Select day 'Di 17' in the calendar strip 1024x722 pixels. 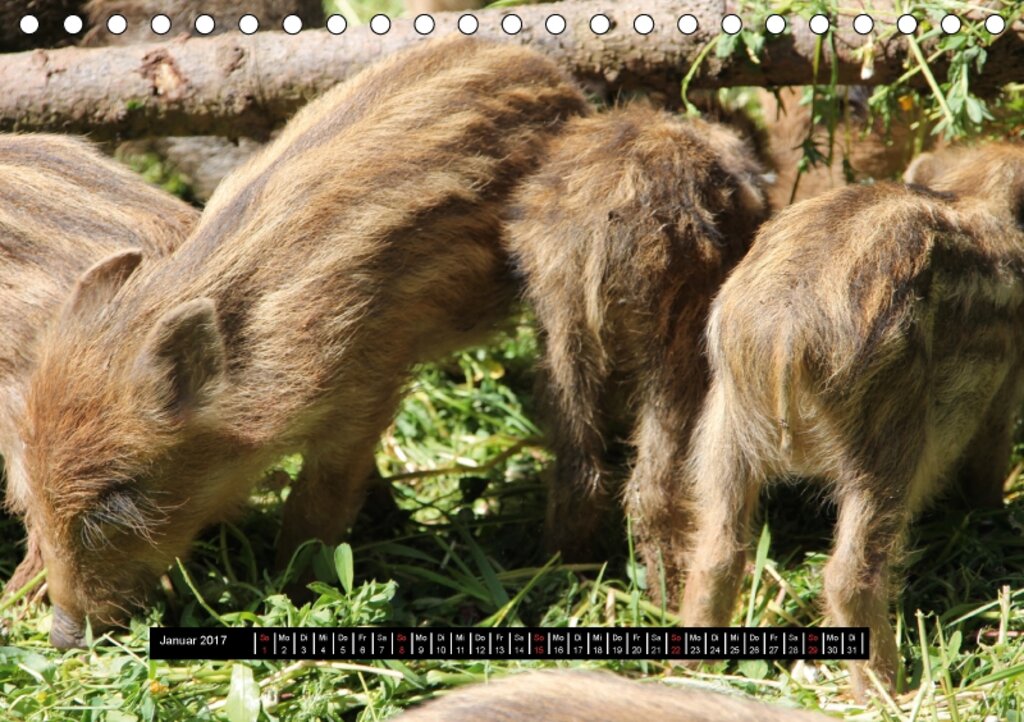click(578, 644)
